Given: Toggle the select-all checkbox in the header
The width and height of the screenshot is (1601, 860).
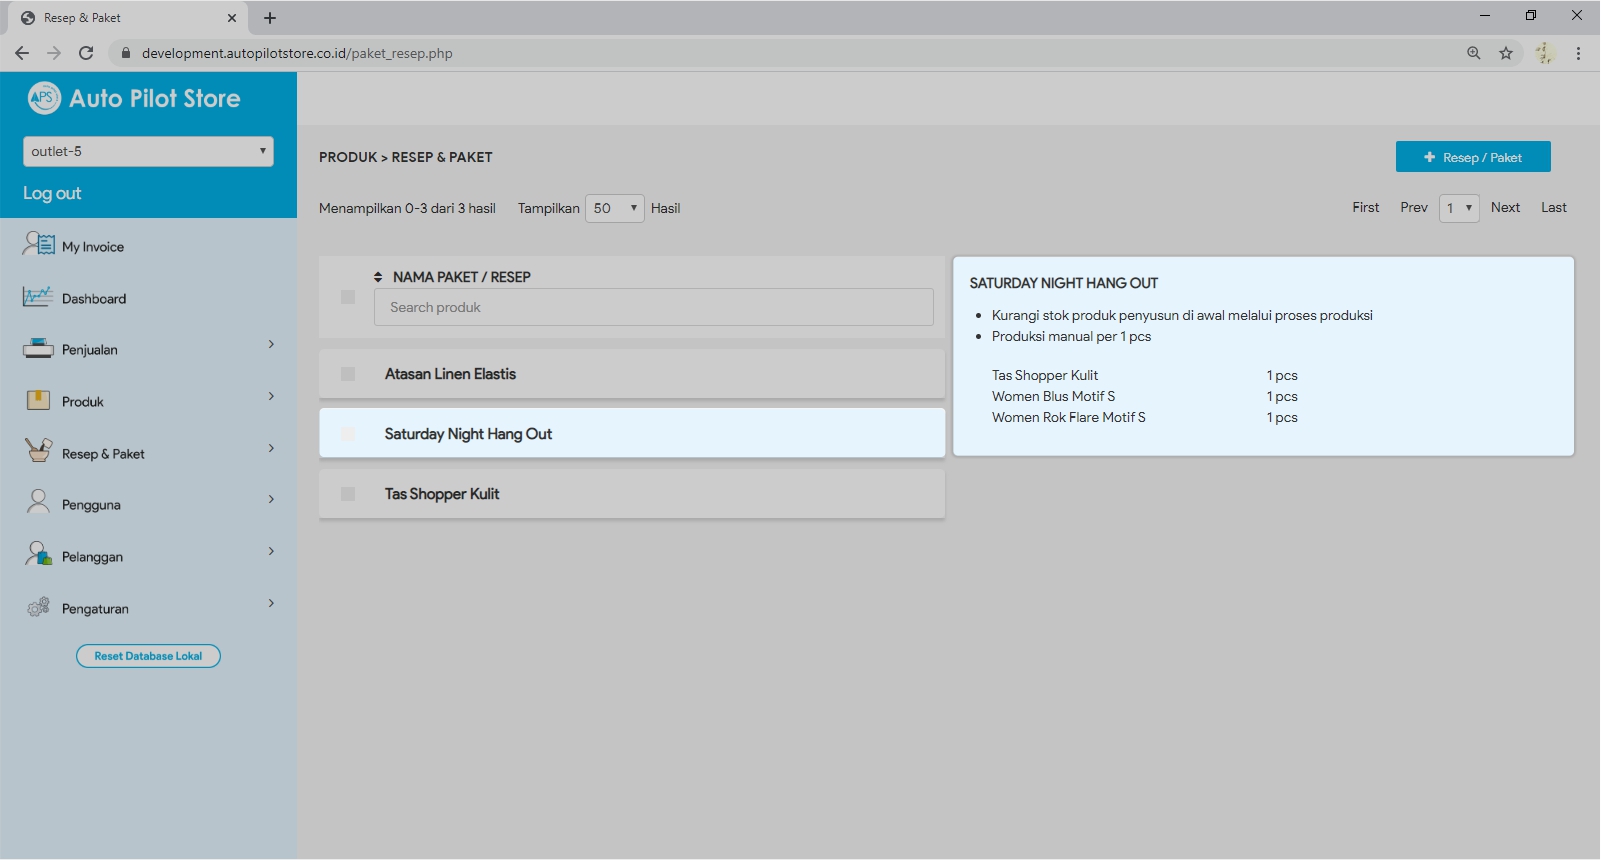Looking at the screenshot, I should coord(348,297).
